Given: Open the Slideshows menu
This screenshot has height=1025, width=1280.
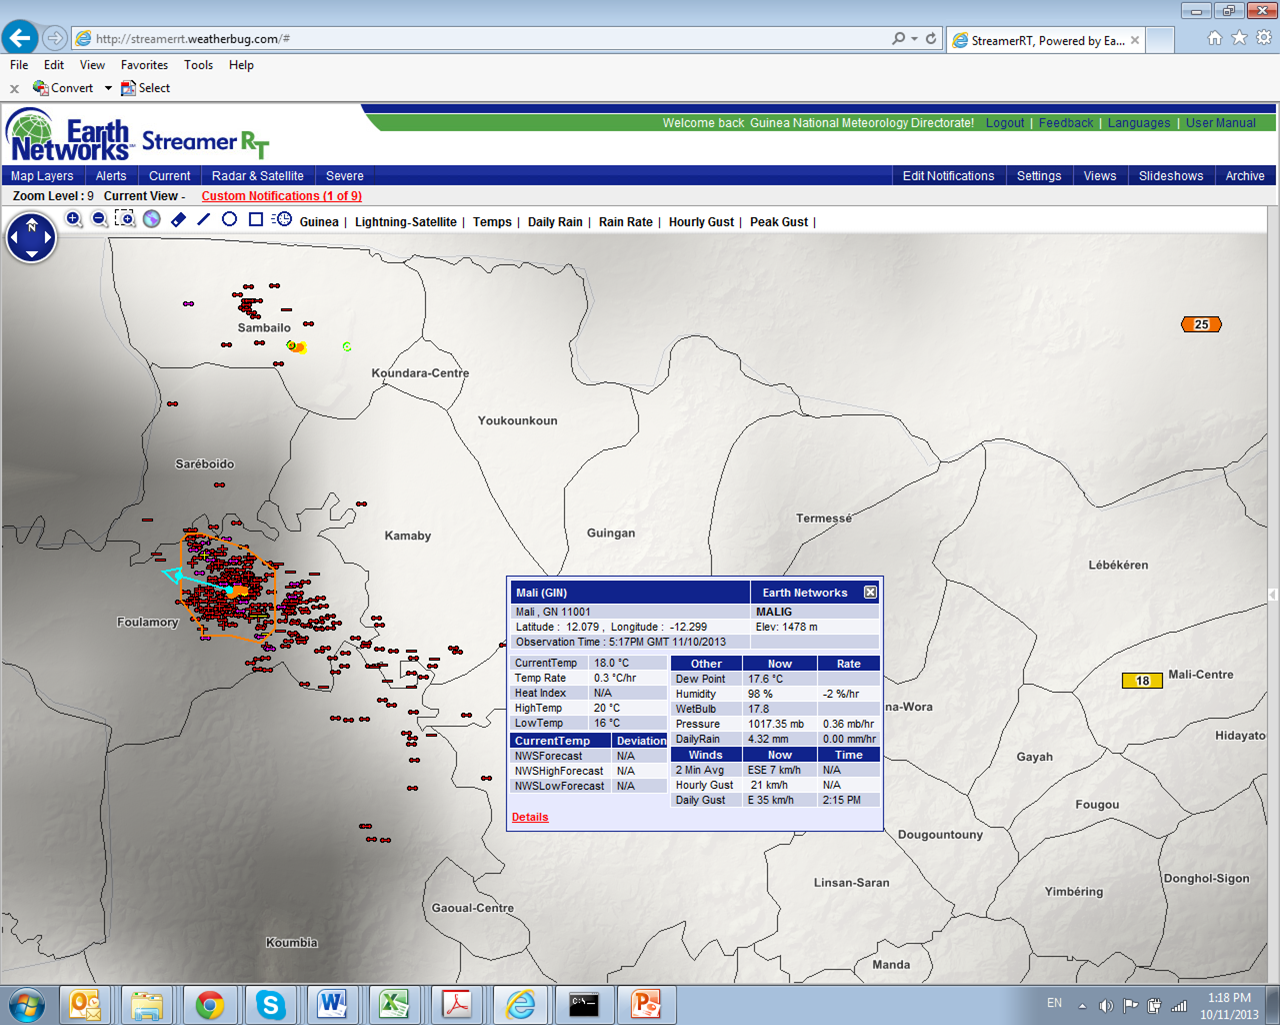Looking at the screenshot, I should 1171,176.
